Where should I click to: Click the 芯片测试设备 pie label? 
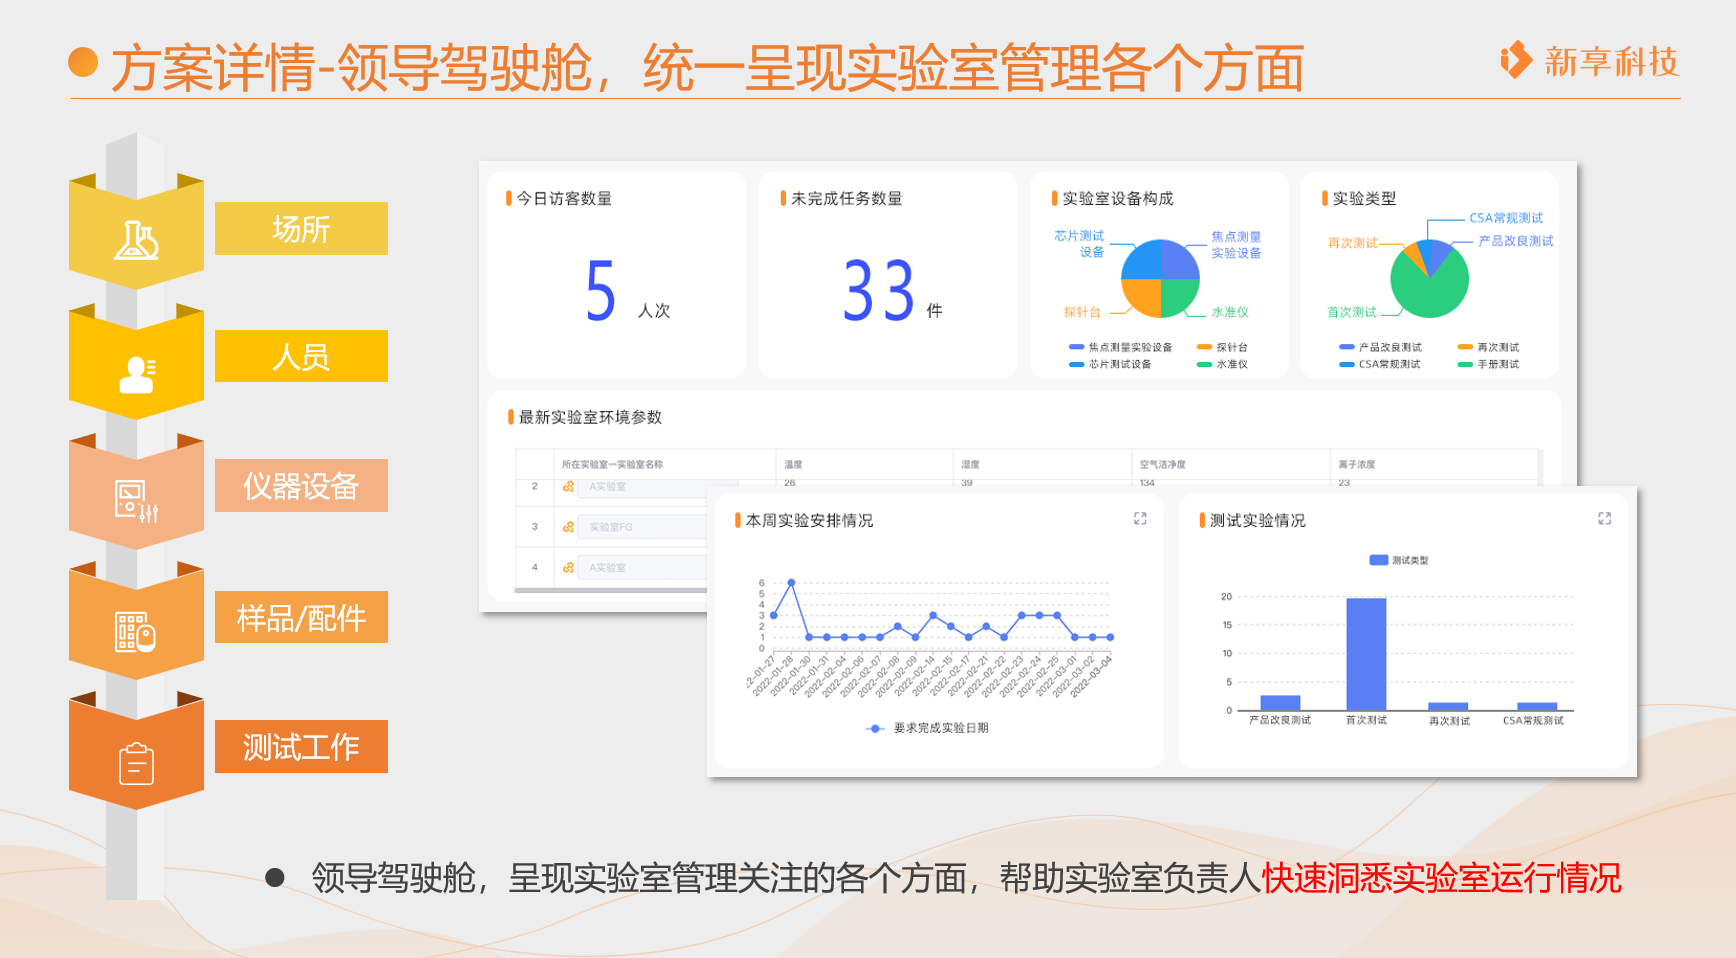[1079, 244]
